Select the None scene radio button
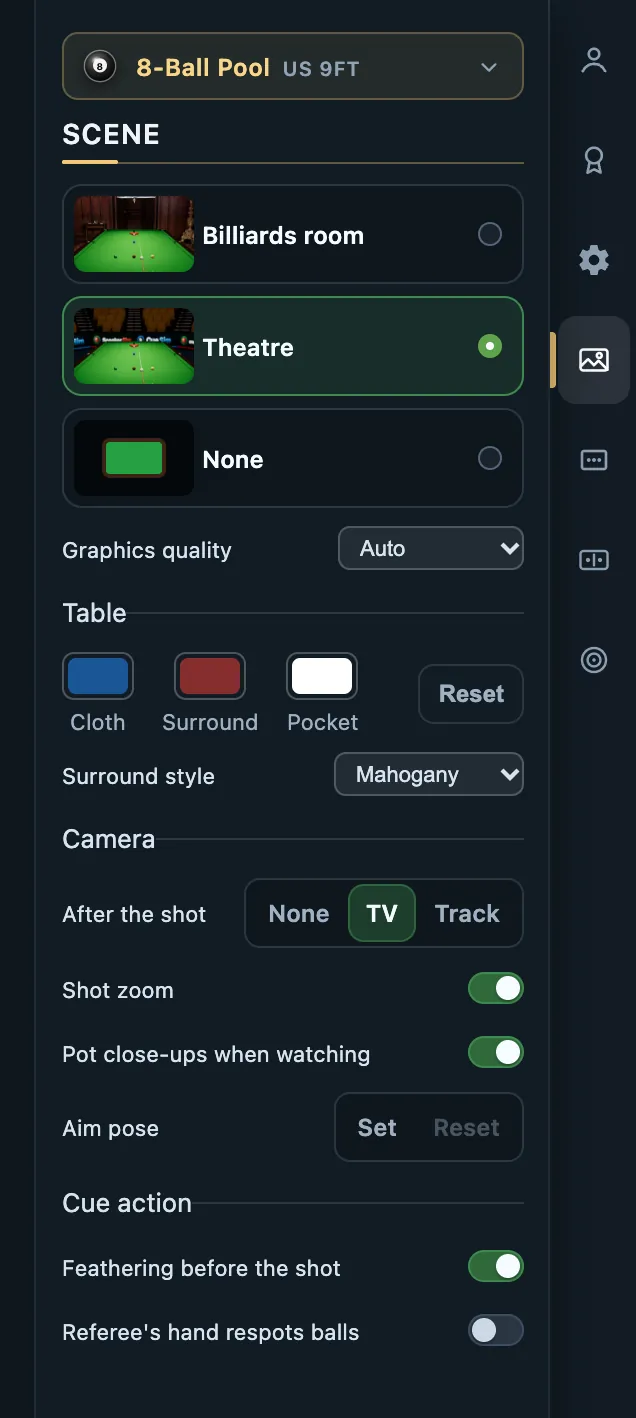Image resolution: width=636 pixels, height=1418 pixels. pos(490,458)
